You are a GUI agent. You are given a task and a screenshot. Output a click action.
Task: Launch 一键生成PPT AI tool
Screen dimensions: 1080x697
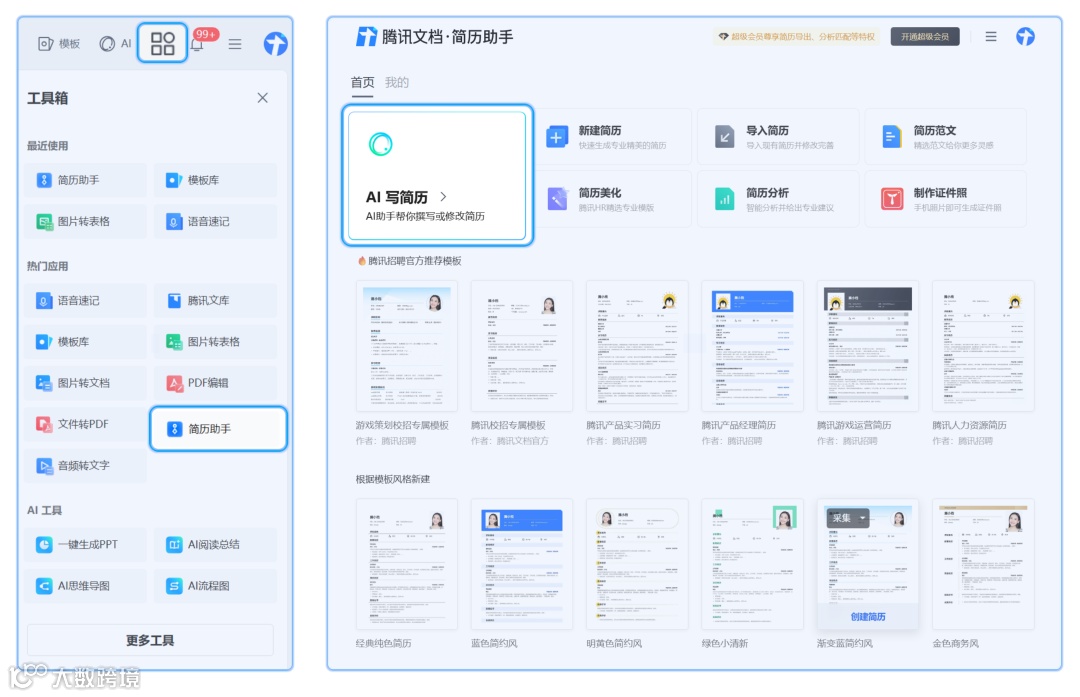pos(85,544)
